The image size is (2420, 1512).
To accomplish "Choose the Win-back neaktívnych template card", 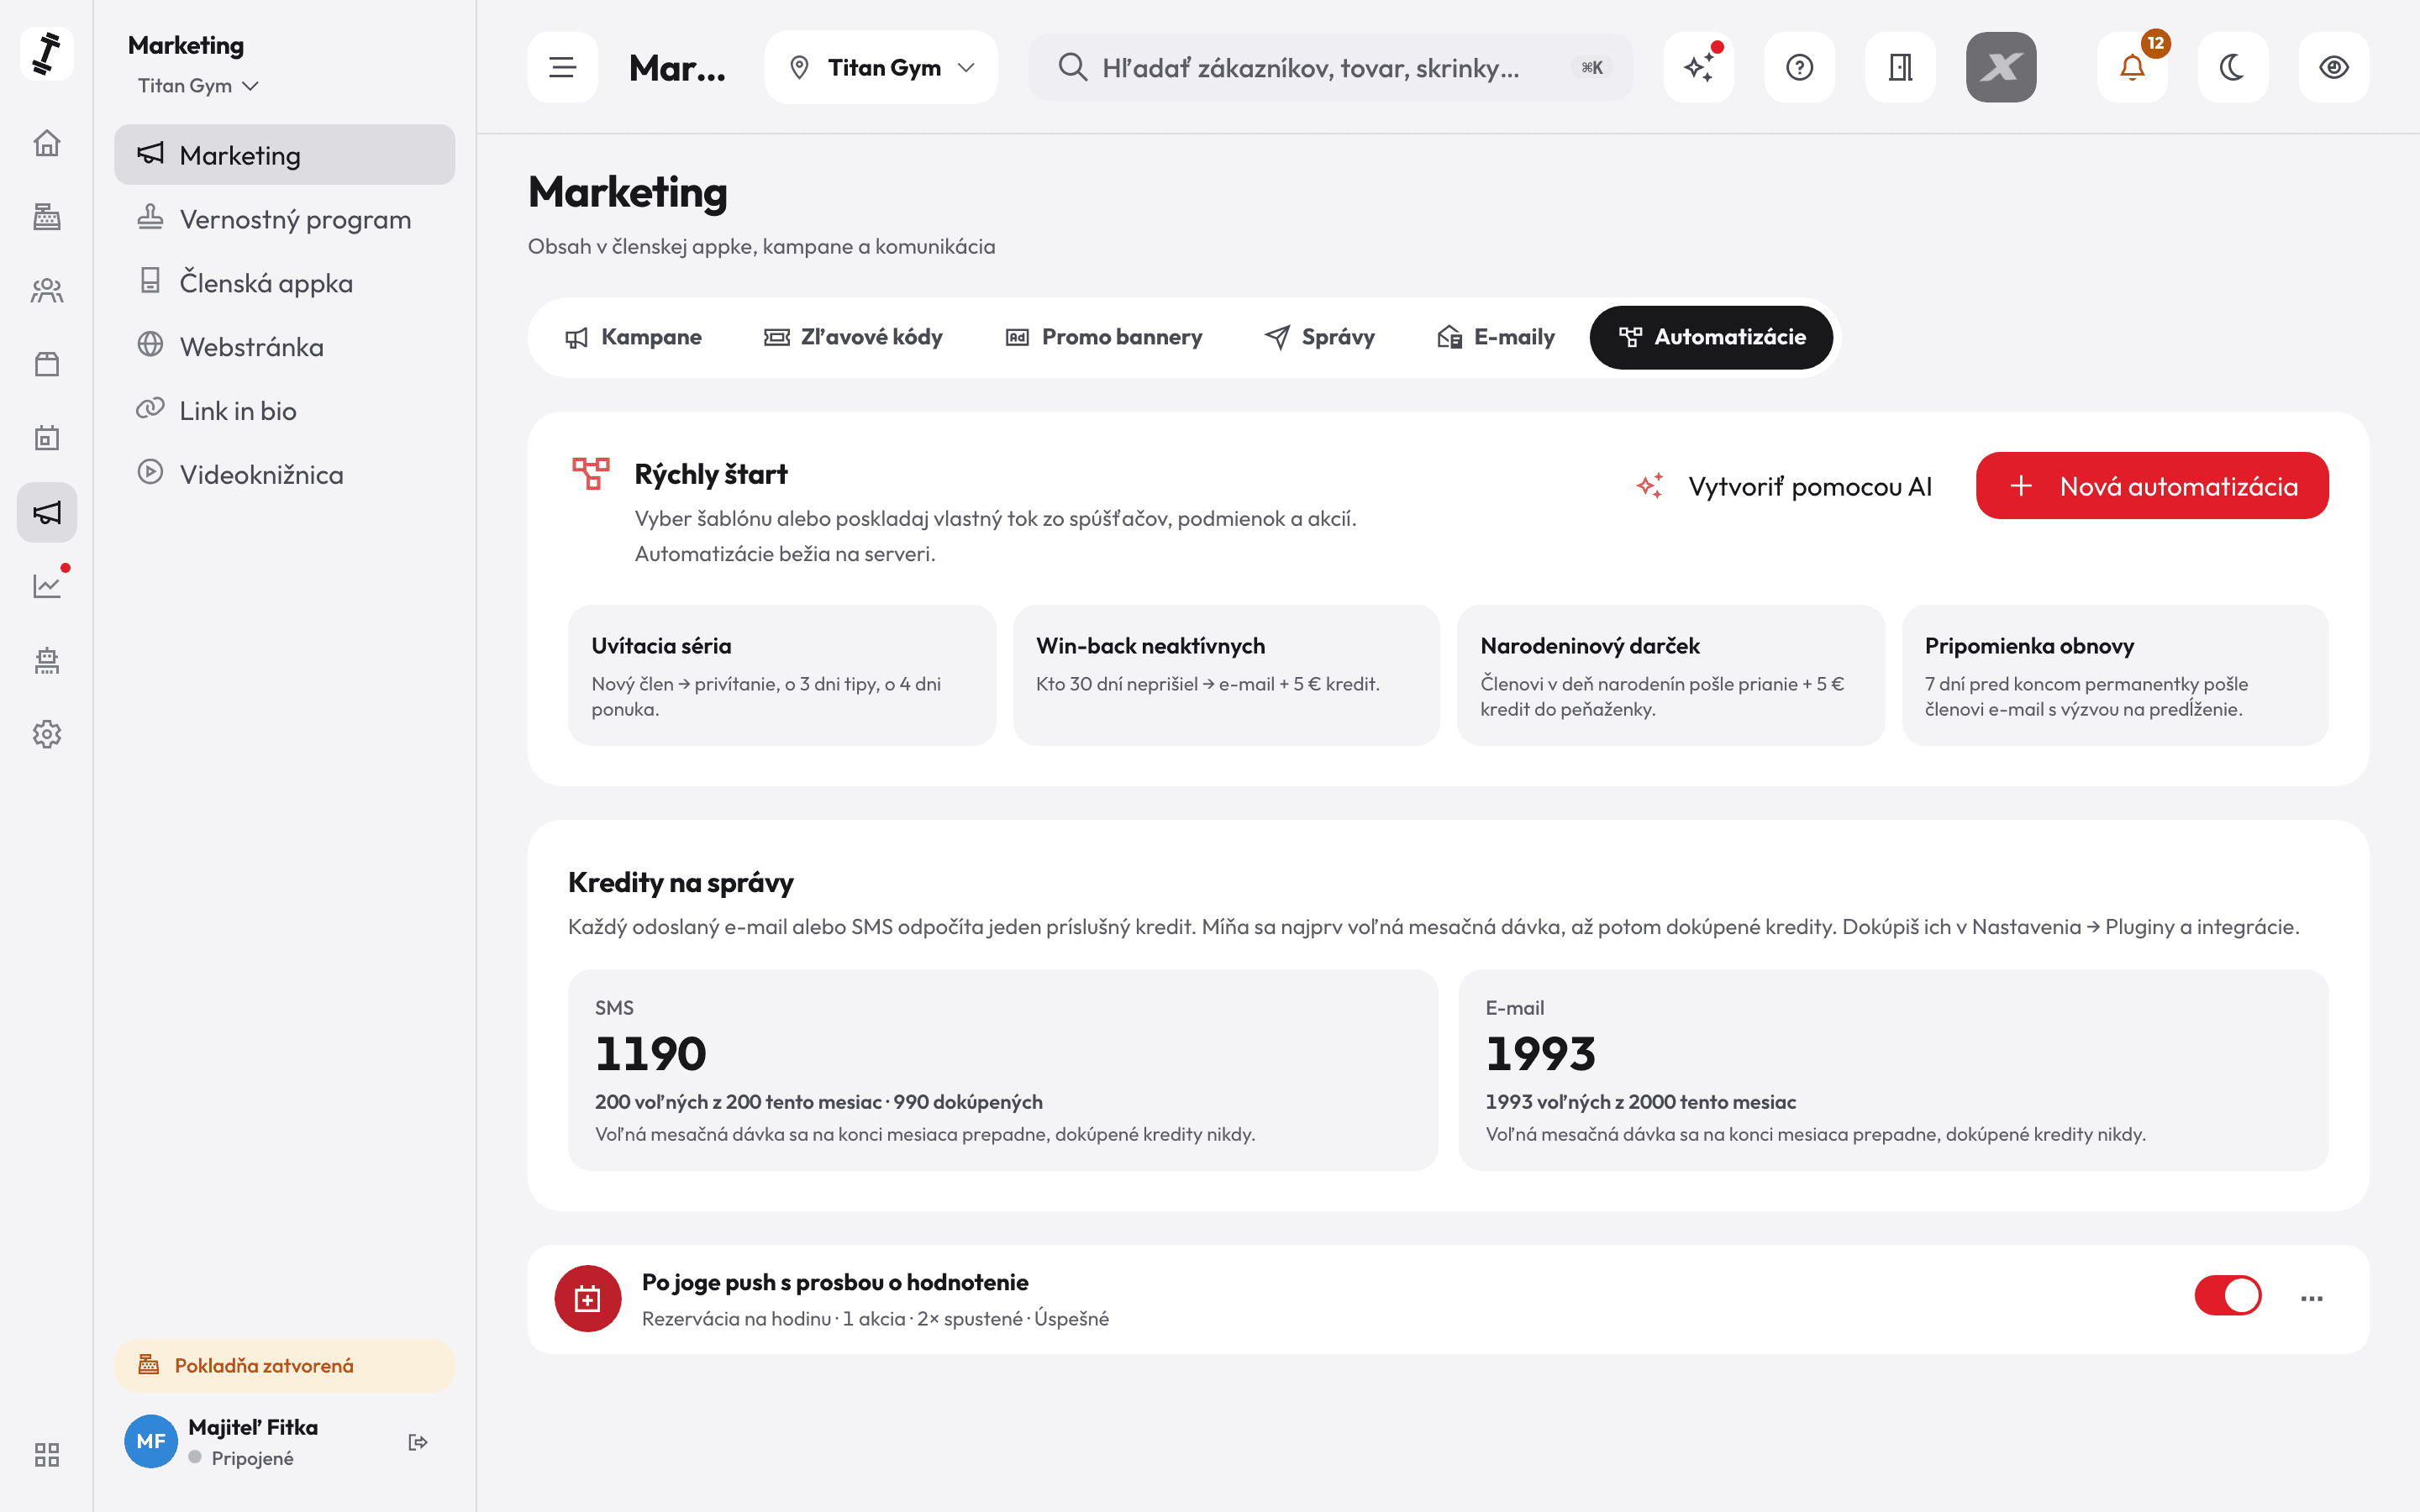I will coord(1226,675).
